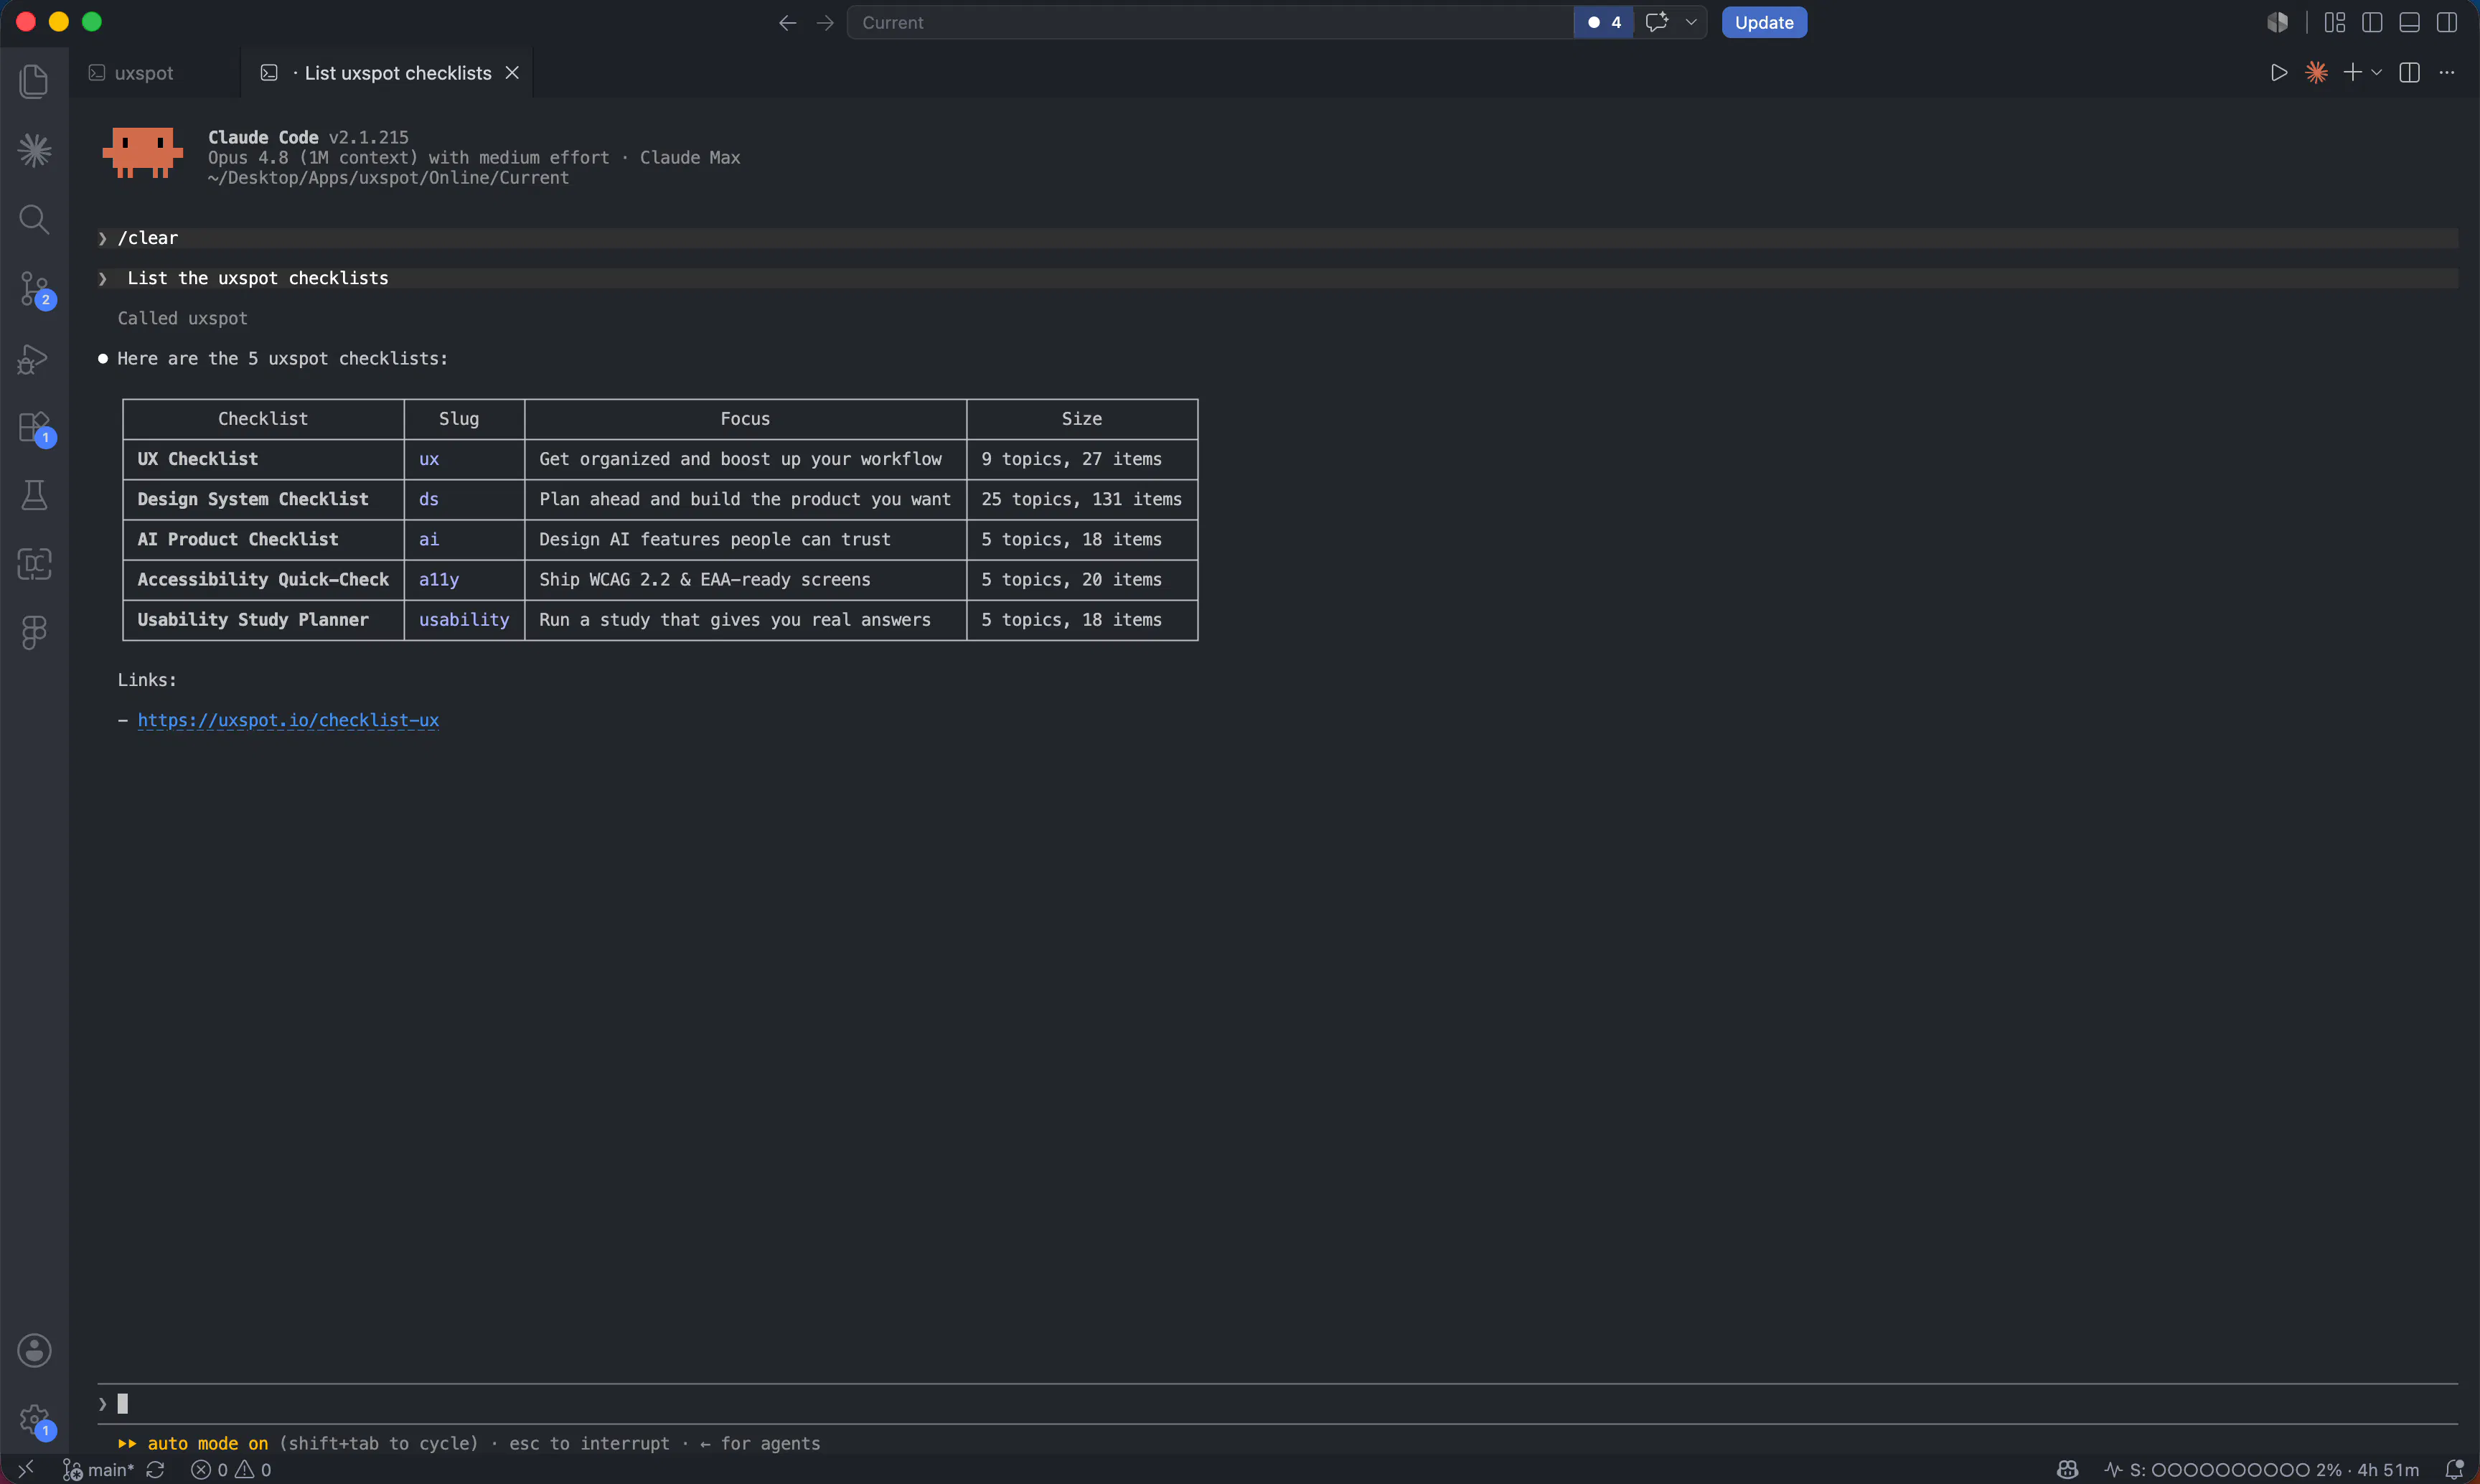Image resolution: width=2480 pixels, height=1484 pixels.
Task: Click the Update button
Action: tap(1764, 22)
